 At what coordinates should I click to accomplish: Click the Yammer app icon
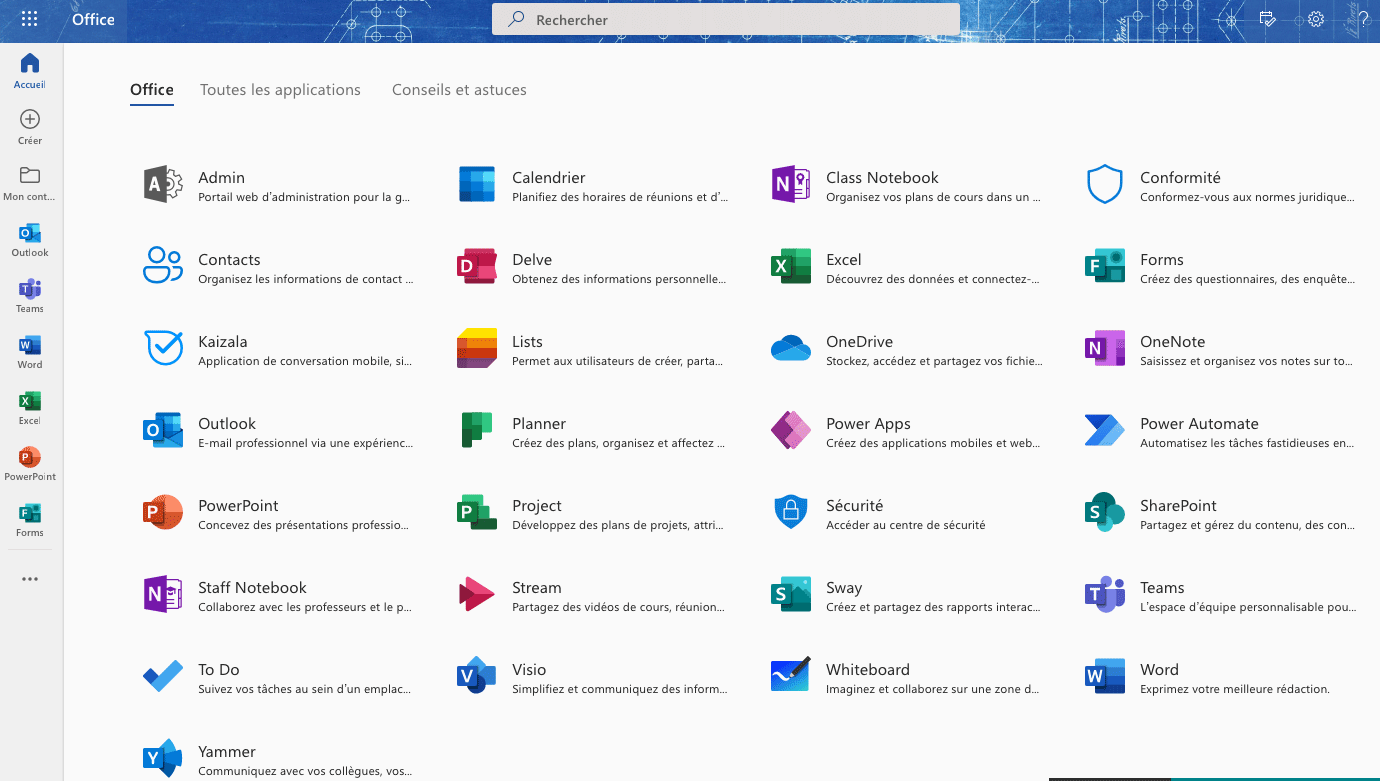163,759
